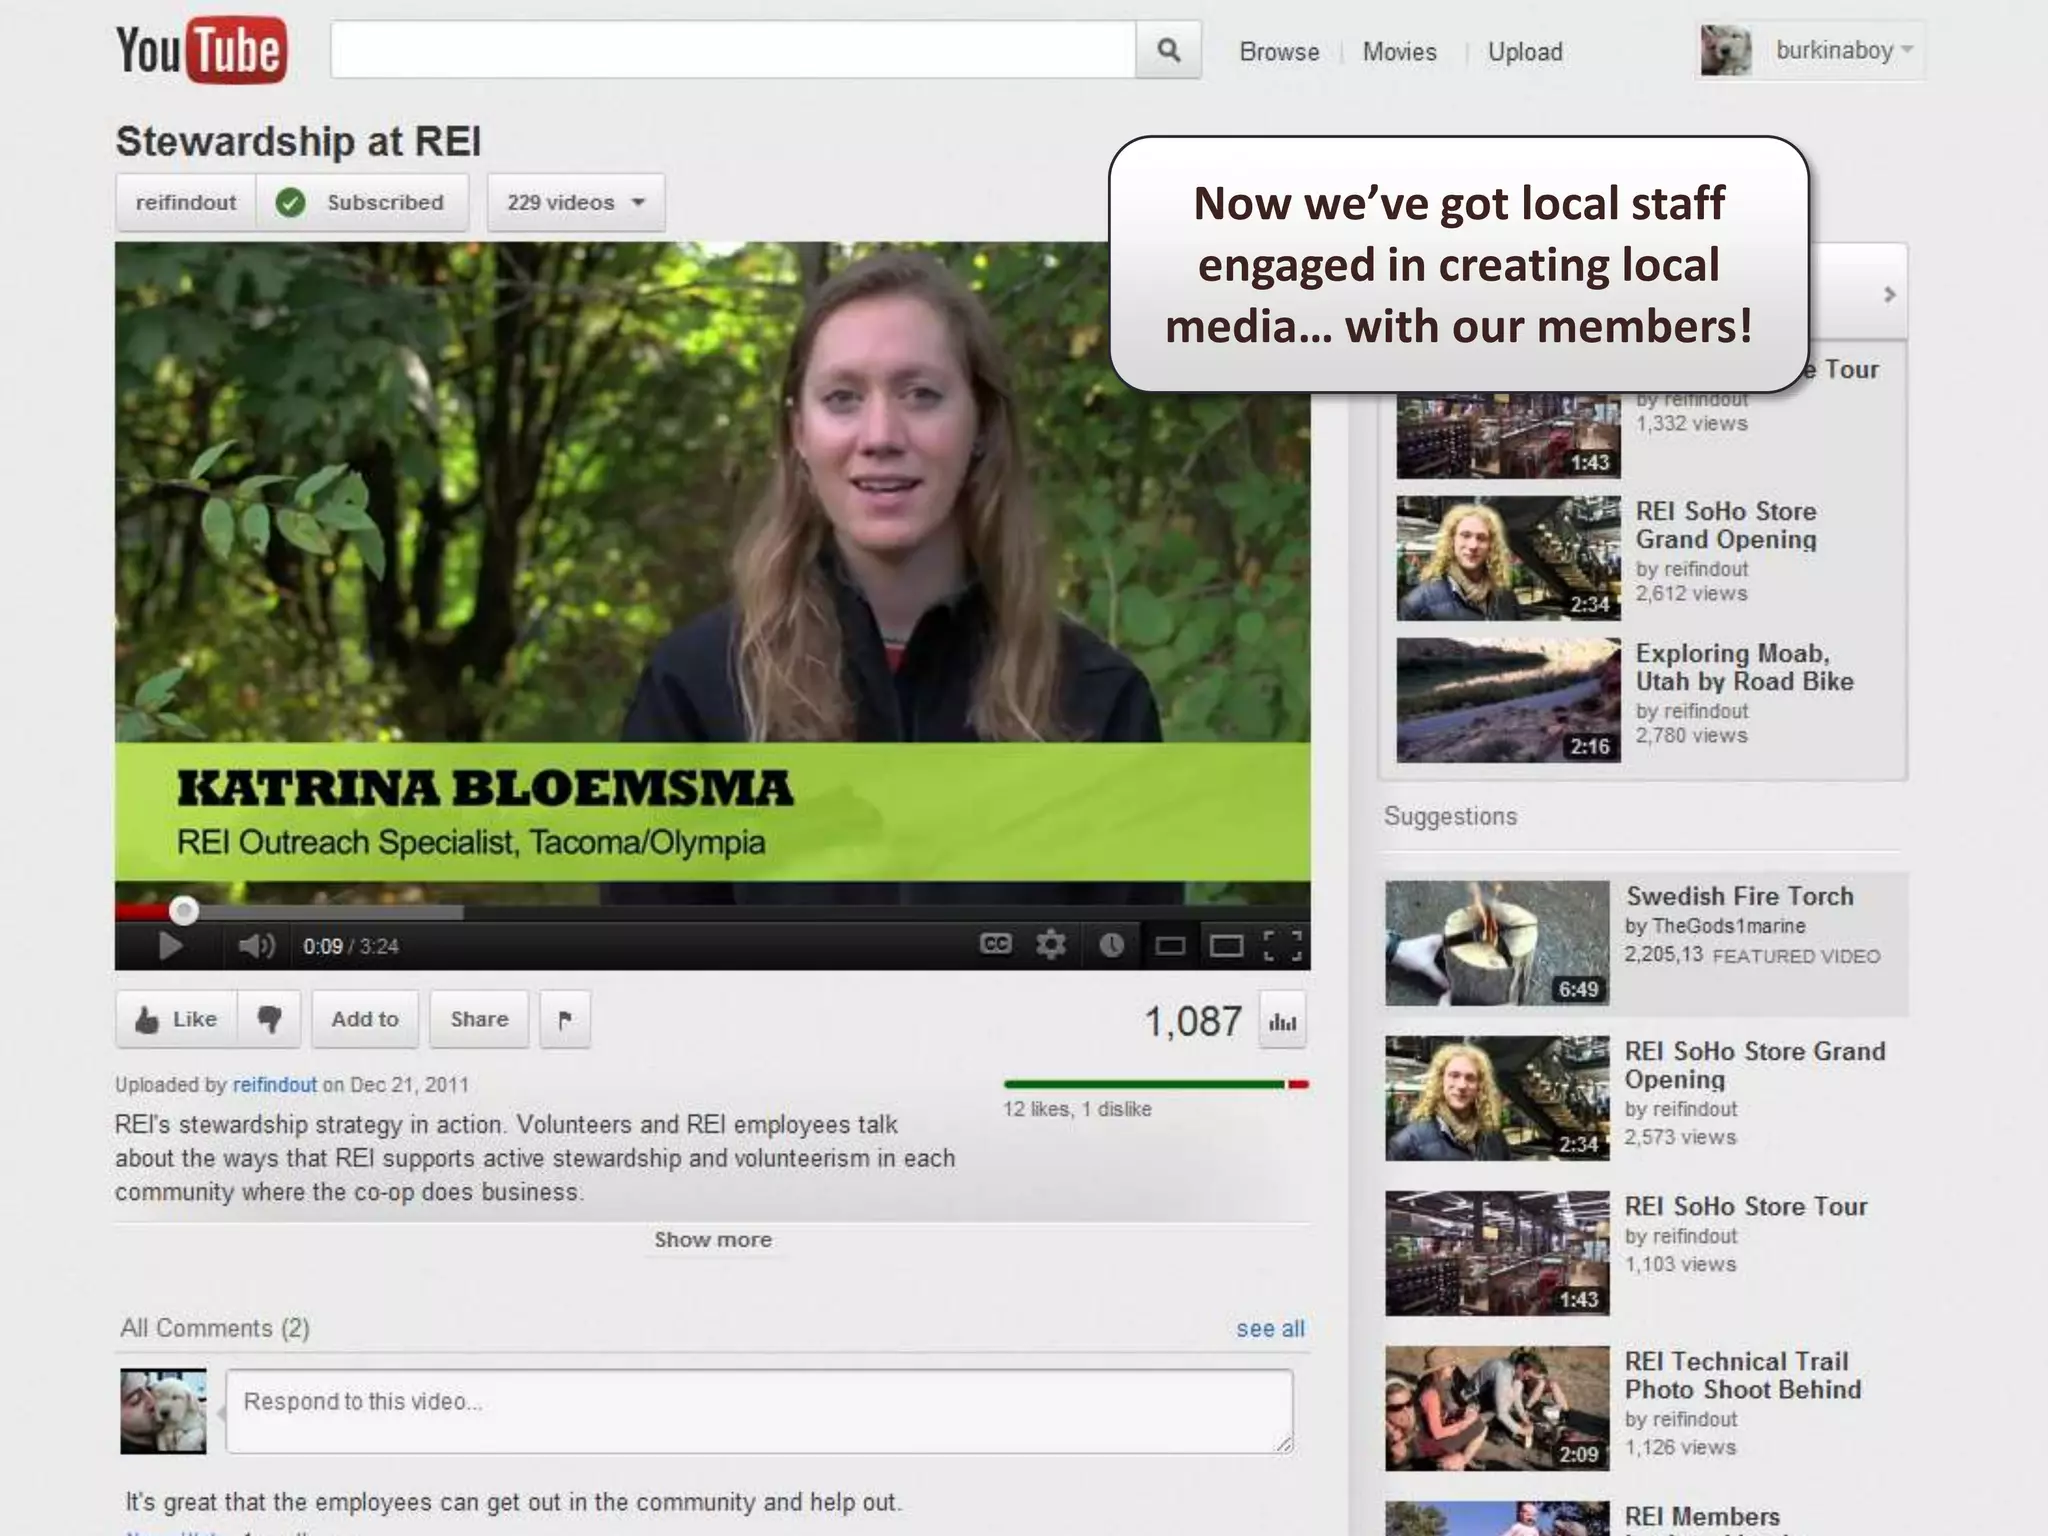Click the Suggestions heading
The width and height of the screenshot is (2048, 1536).
point(1450,816)
